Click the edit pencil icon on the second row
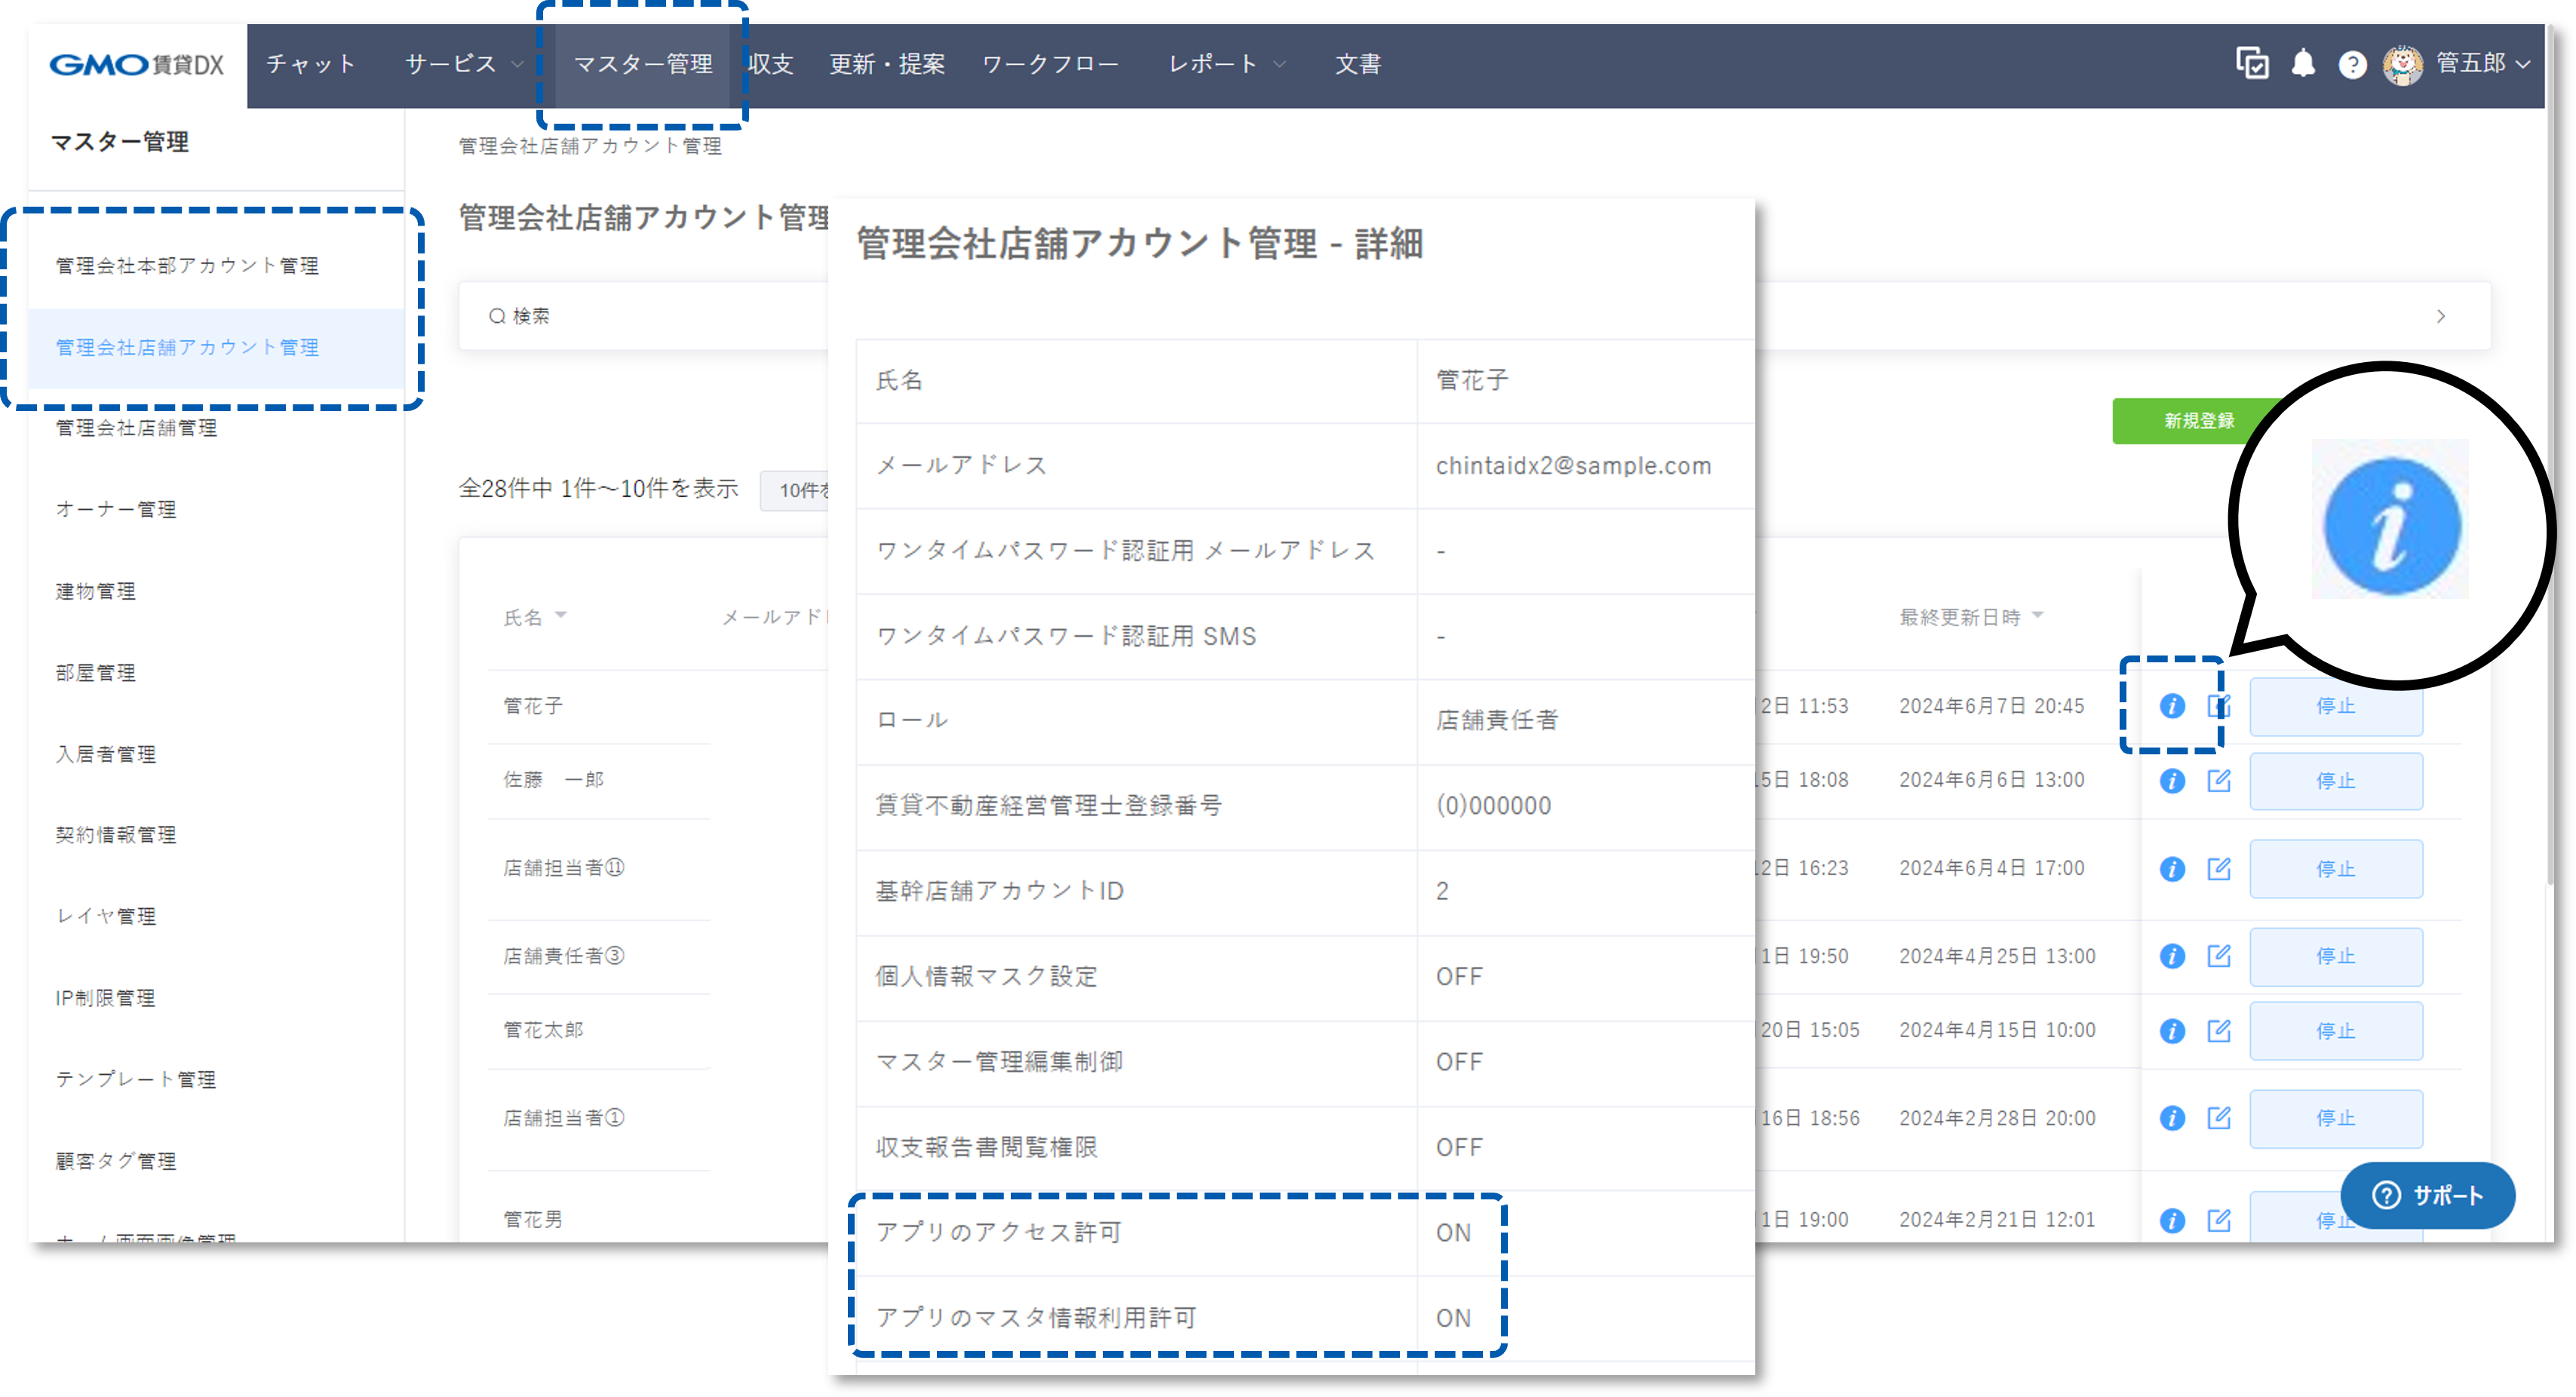This screenshot has height=1397, width=2576. pyautogui.click(x=2219, y=781)
